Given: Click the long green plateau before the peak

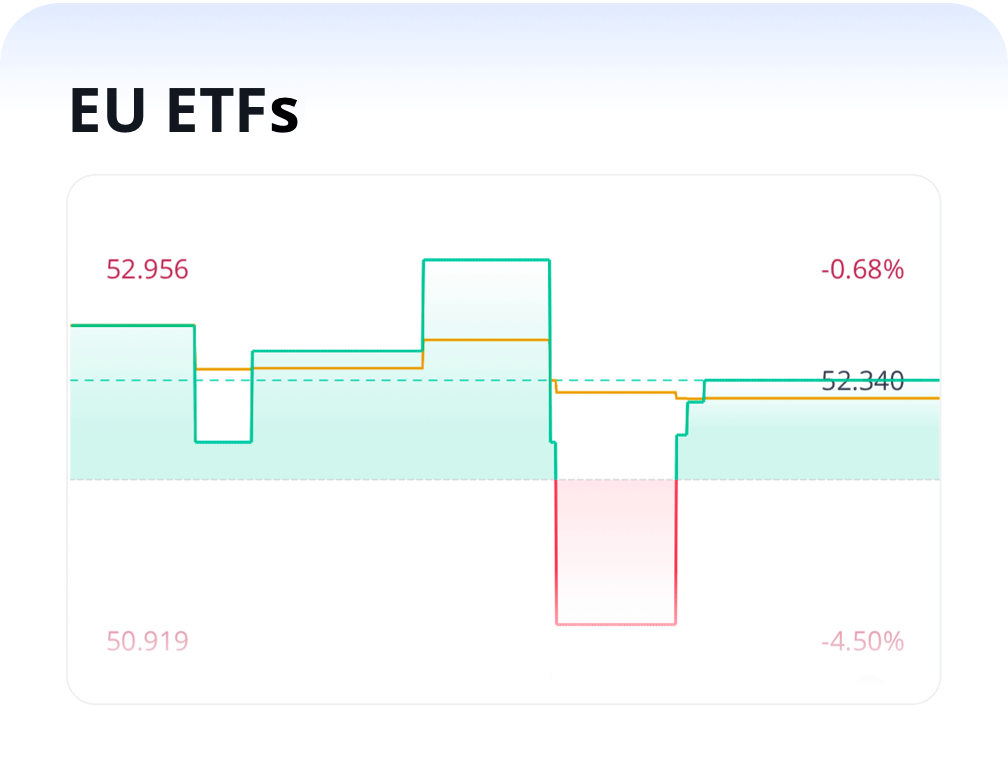Looking at the screenshot, I should [338, 351].
